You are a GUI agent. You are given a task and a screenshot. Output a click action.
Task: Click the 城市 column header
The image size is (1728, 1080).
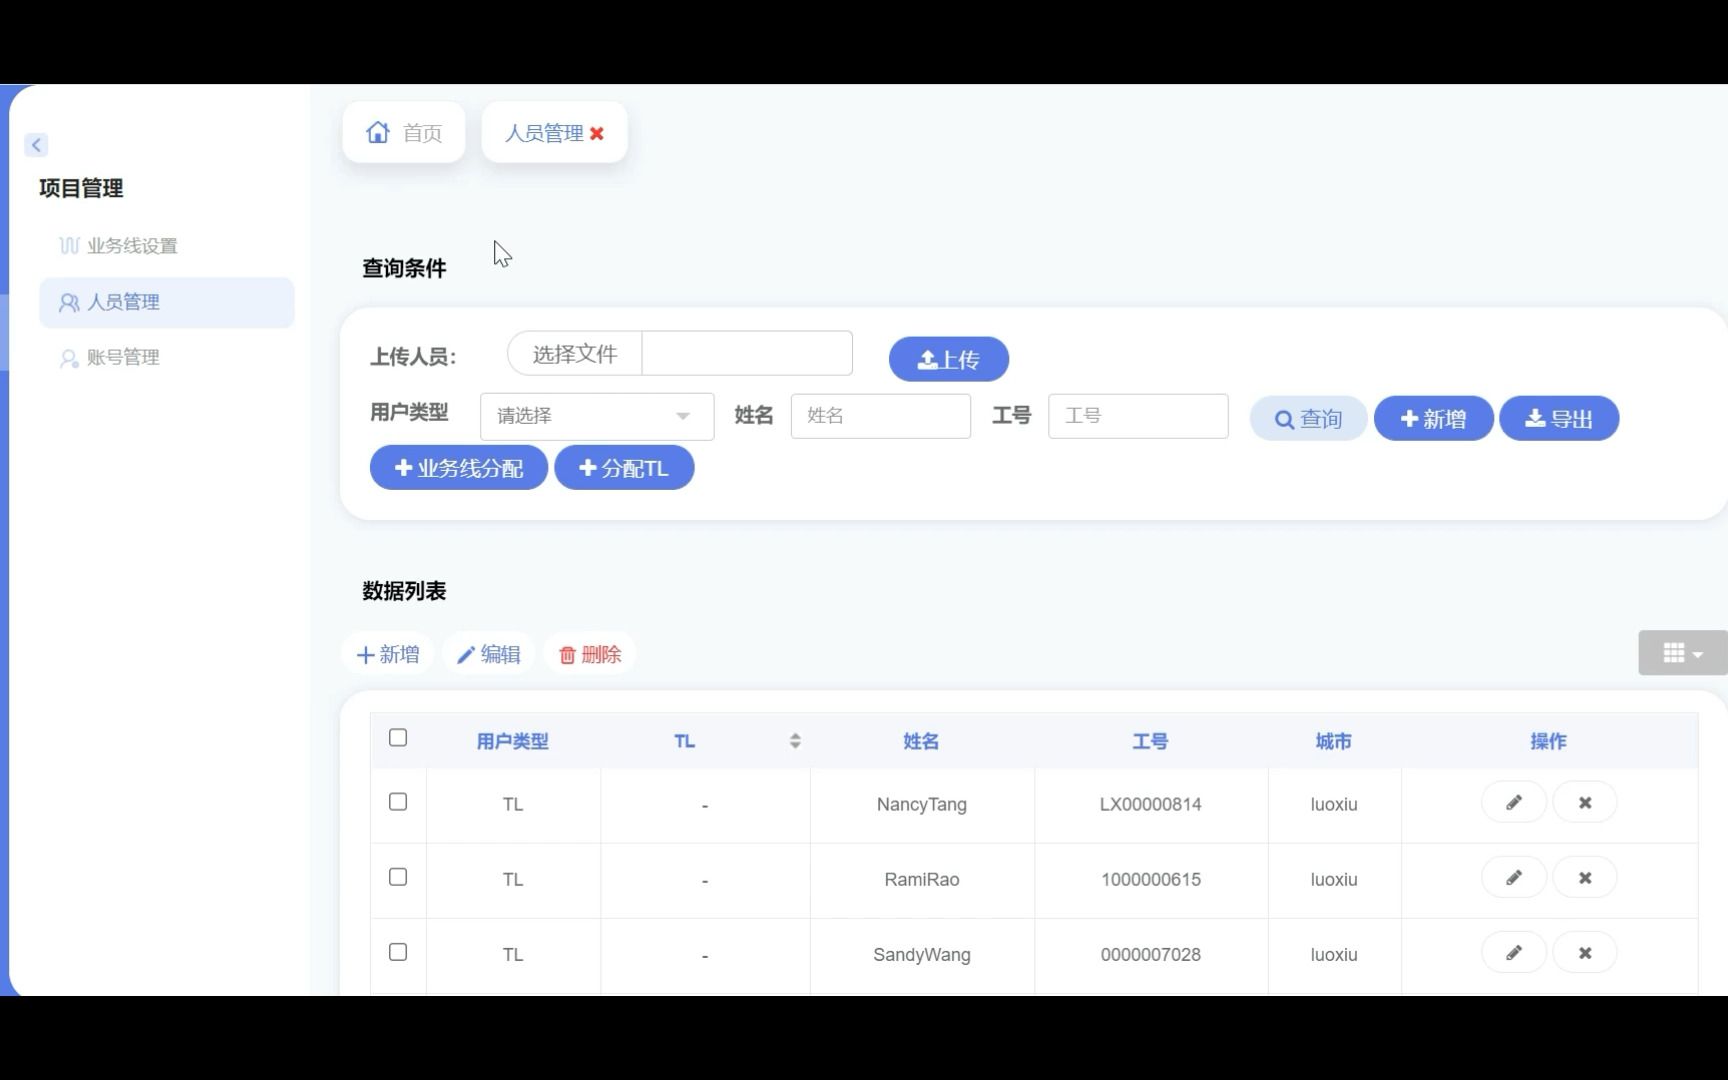click(x=1334, y=742)
